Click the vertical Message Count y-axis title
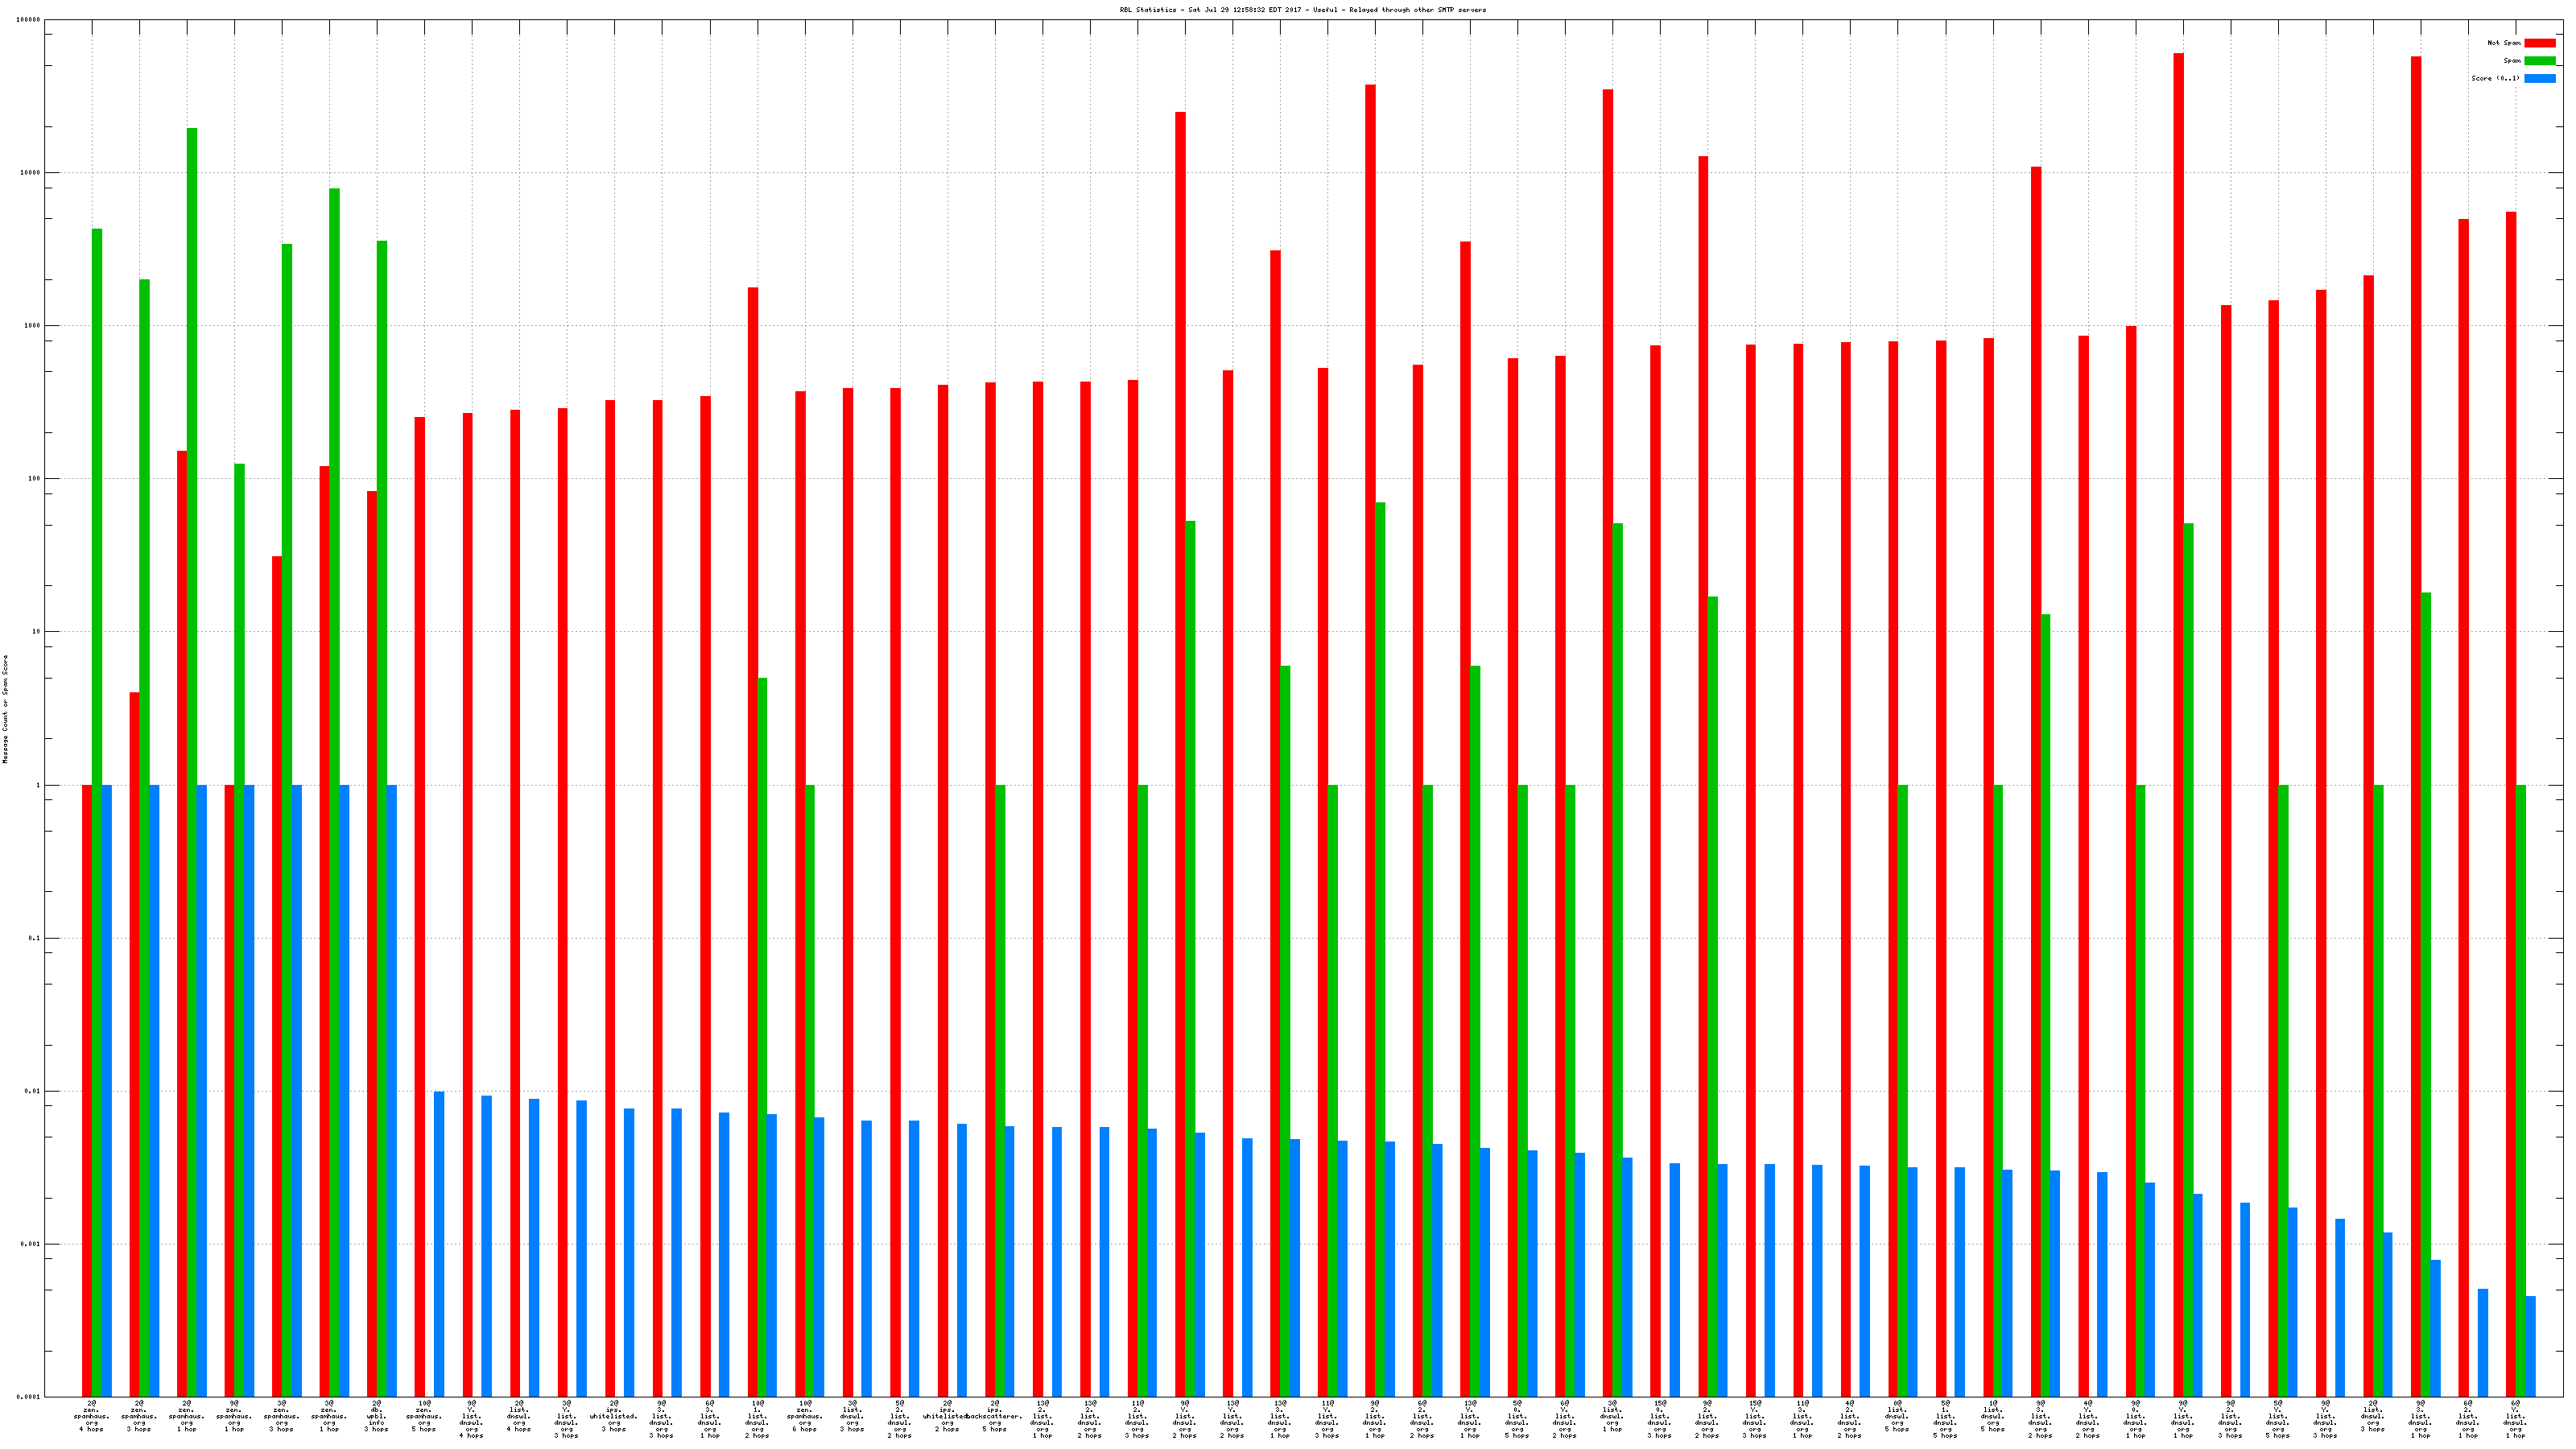 click(x=5, y=709)
